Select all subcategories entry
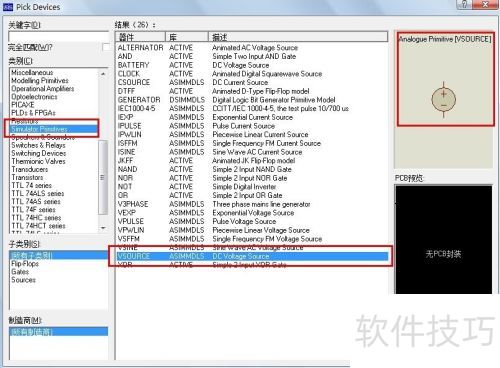Image resolution: width=500 pixels, height=368 pixels. 58,255
